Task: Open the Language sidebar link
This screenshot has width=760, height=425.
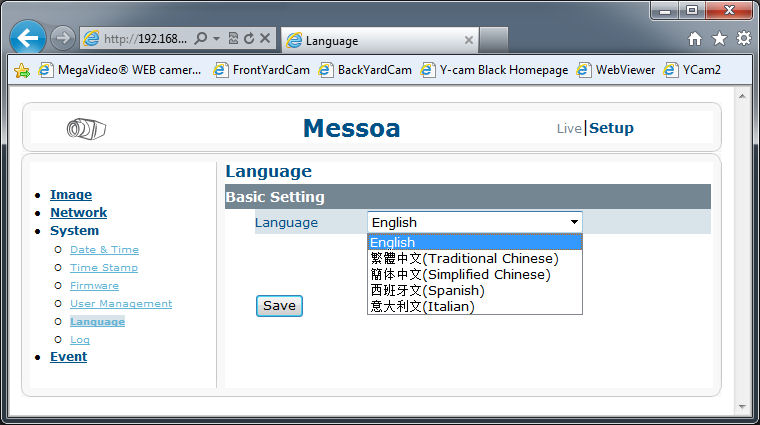Action: 97,321
